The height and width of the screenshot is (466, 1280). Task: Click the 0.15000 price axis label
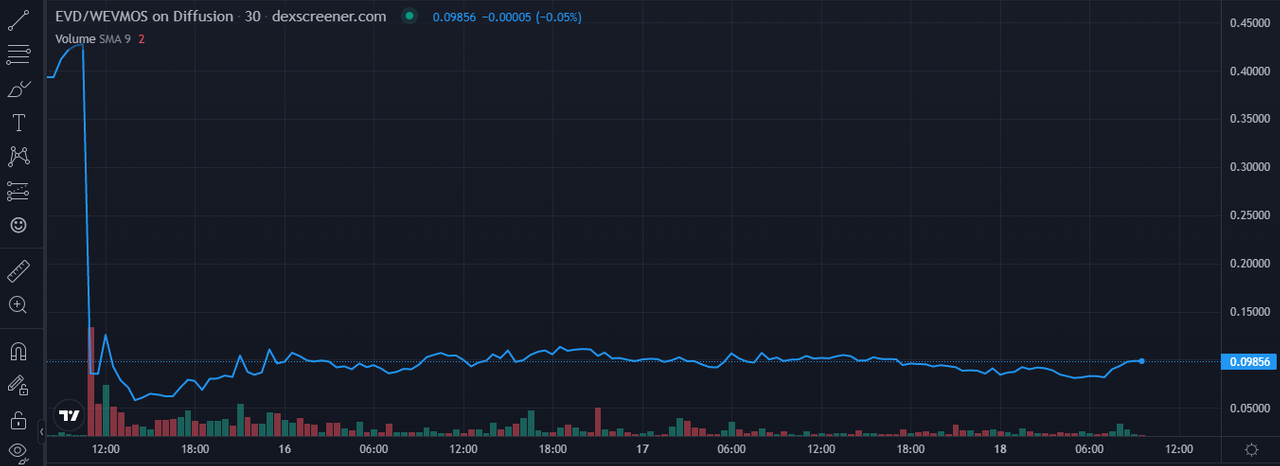(x=1249, y=312)
